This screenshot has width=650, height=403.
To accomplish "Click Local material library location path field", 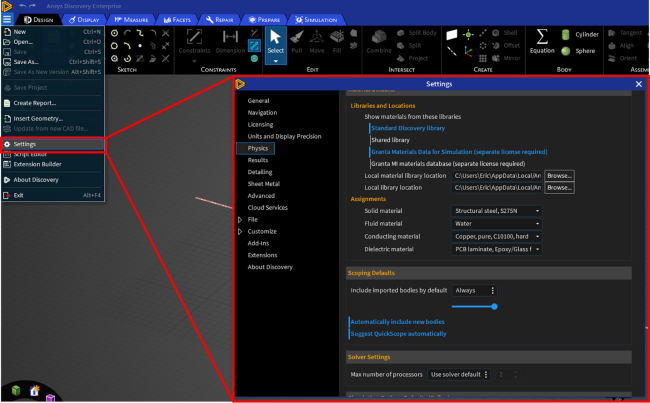I will tap(497, 176).
